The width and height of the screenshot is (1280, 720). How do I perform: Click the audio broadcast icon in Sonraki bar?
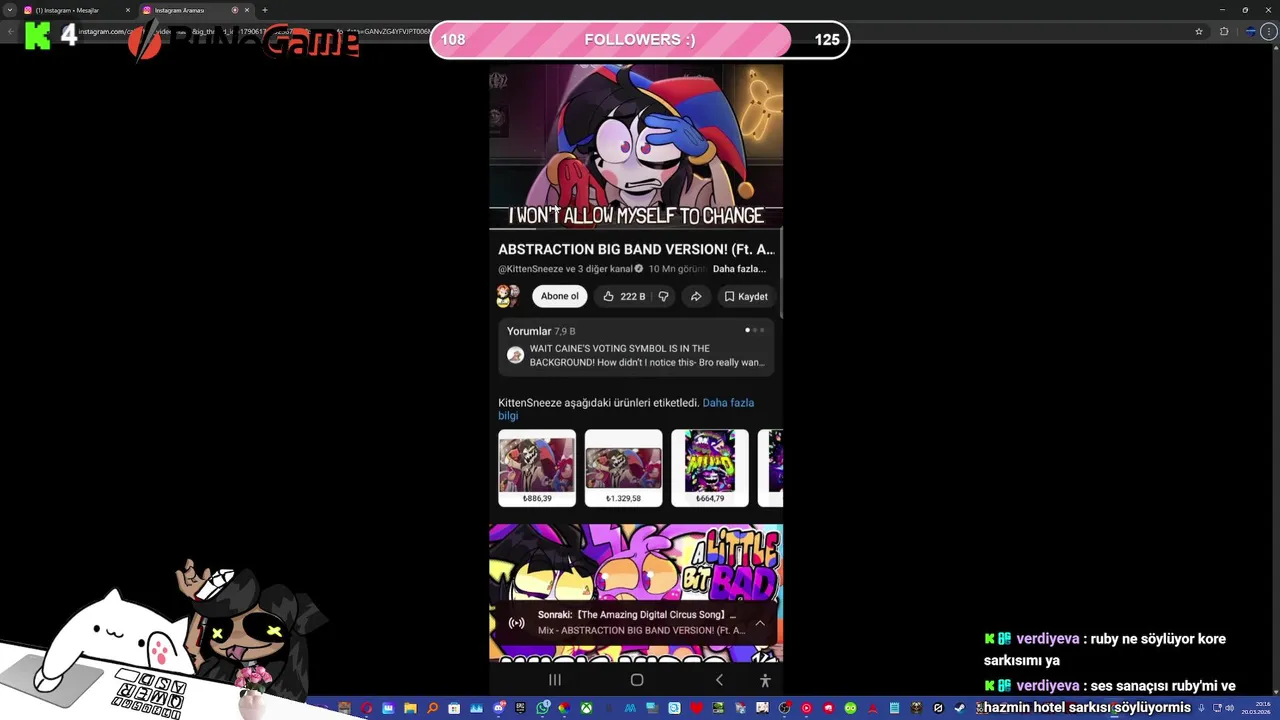pos(516,623)
